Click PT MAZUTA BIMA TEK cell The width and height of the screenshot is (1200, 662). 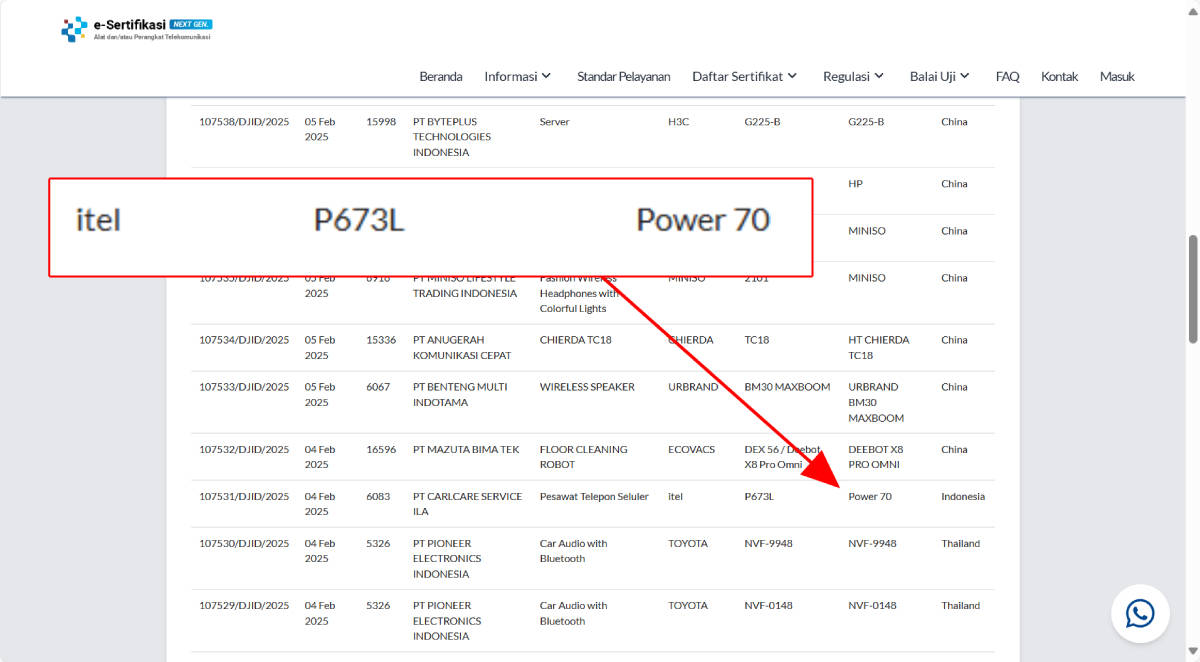466,450
